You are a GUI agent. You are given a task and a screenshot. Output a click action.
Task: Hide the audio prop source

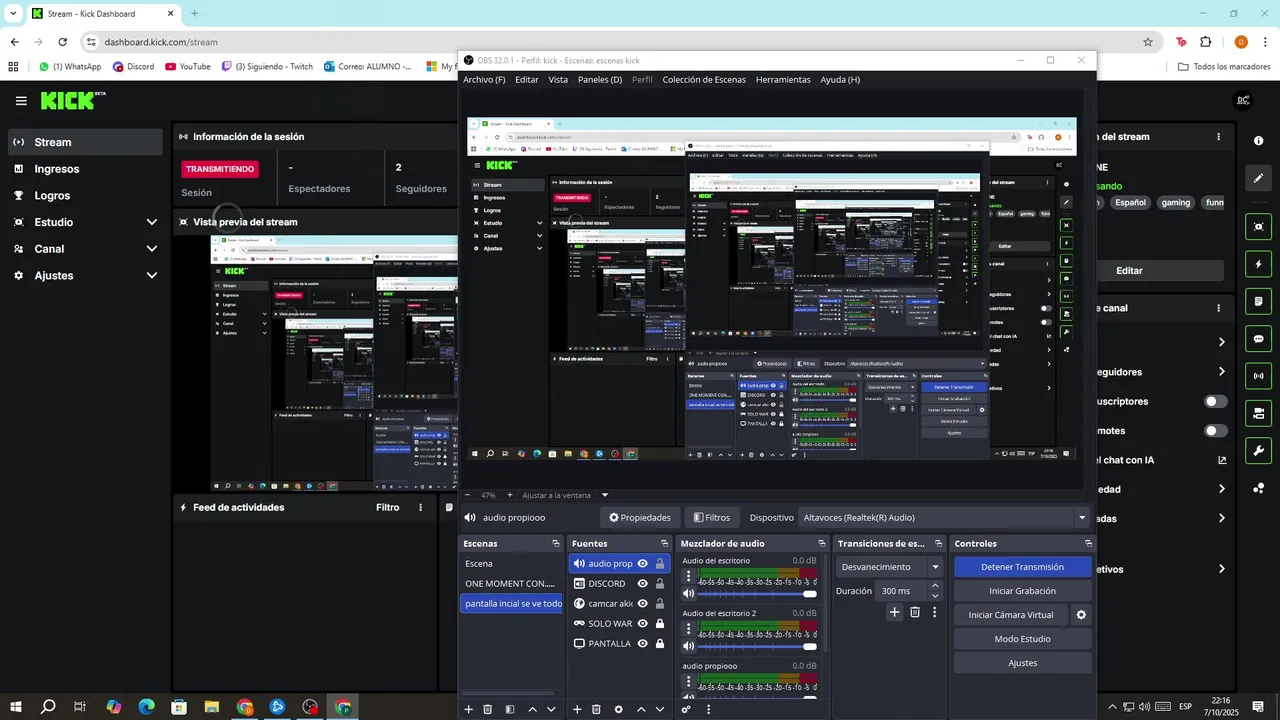click(x=643, y=564)
